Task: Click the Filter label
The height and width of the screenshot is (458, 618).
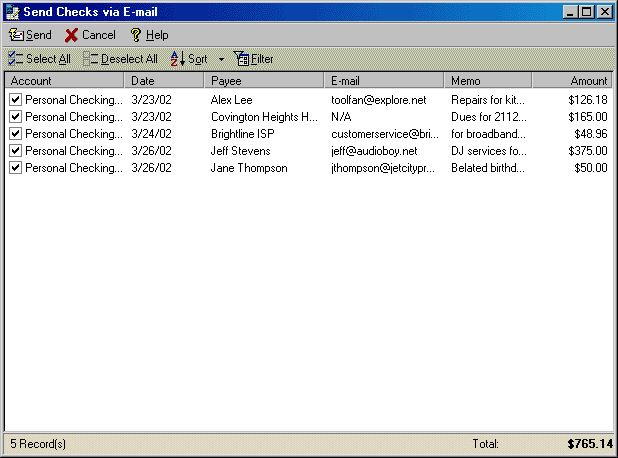Action: [x=262, y=59]
